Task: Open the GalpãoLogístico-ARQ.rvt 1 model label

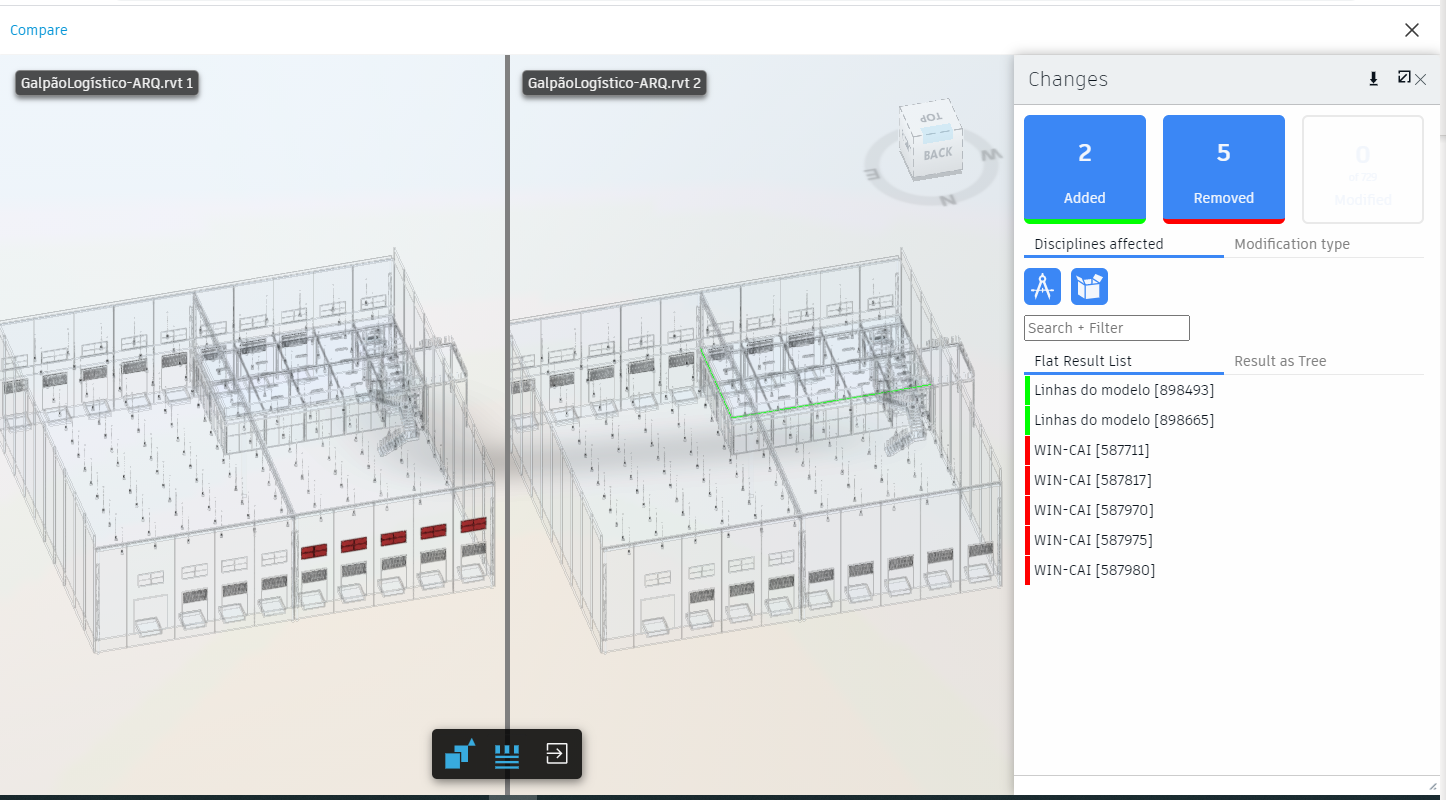Action: coord(105,83)
